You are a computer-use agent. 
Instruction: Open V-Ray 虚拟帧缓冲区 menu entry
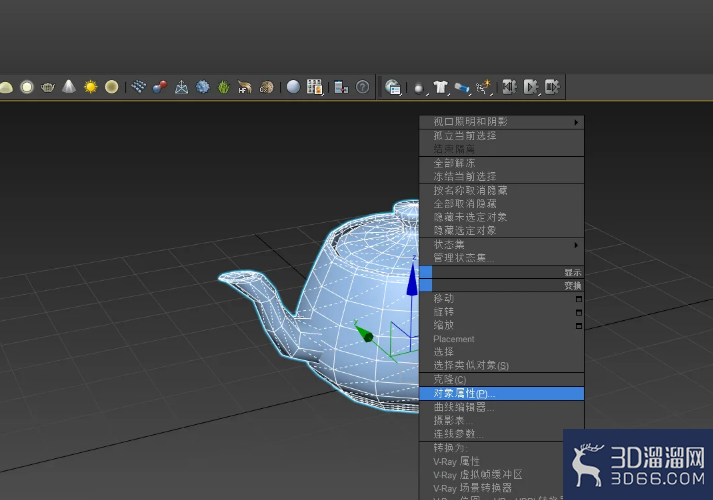[x=492, y=475]
